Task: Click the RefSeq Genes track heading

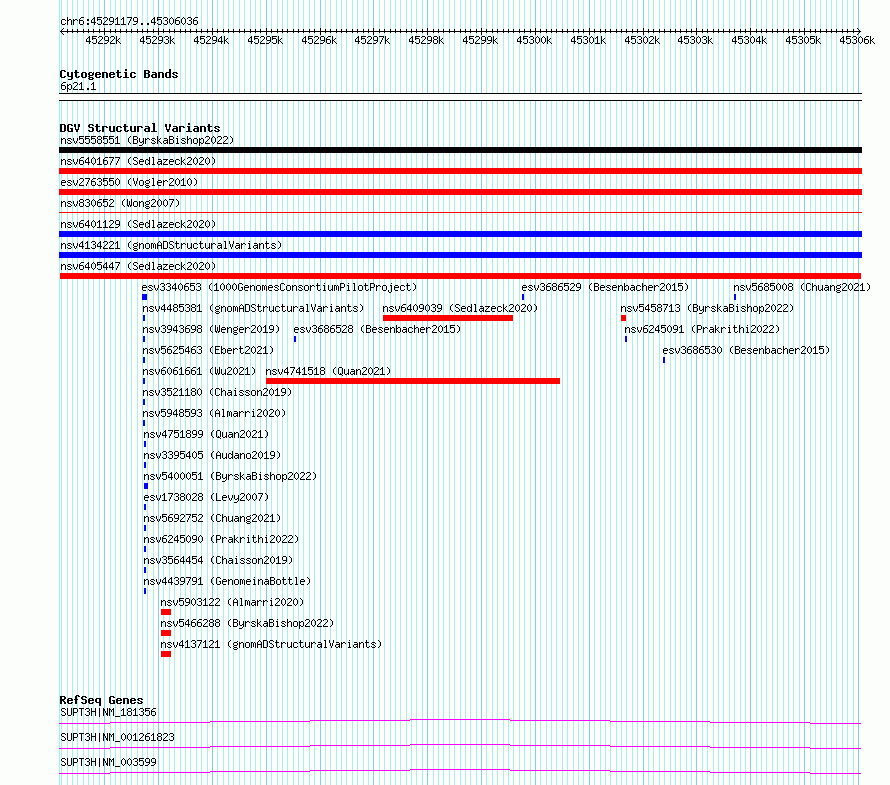Action: point(101,700)
